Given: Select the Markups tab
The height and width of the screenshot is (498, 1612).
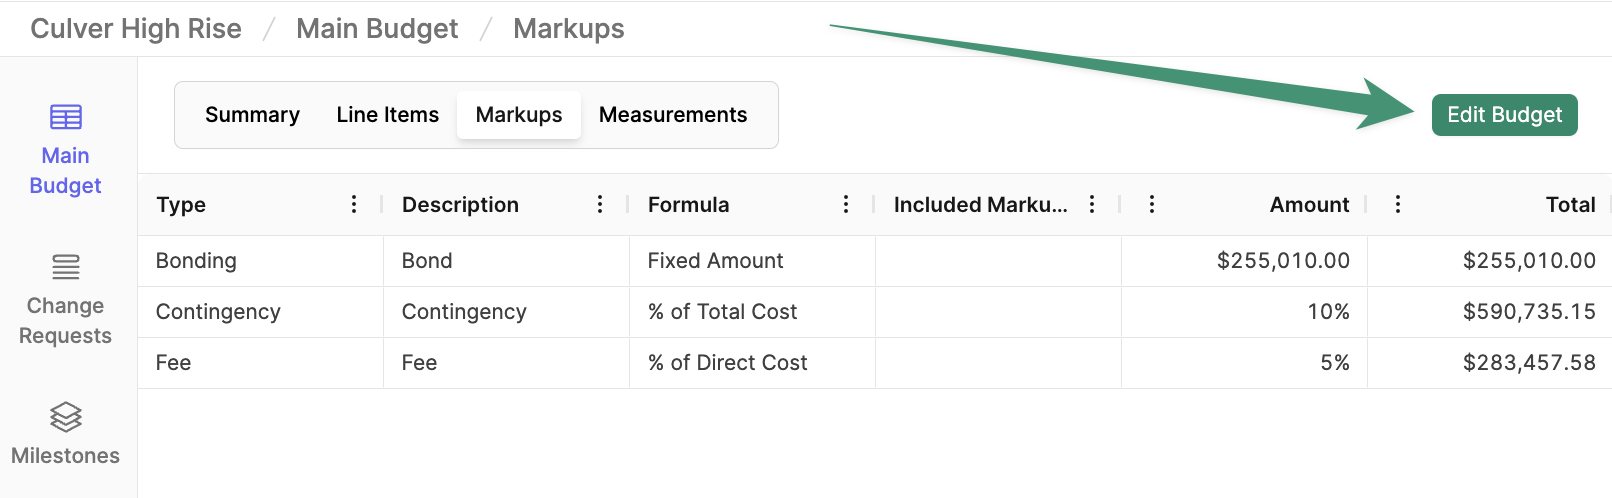Looking at the screenshot, I should pos(519,115).
